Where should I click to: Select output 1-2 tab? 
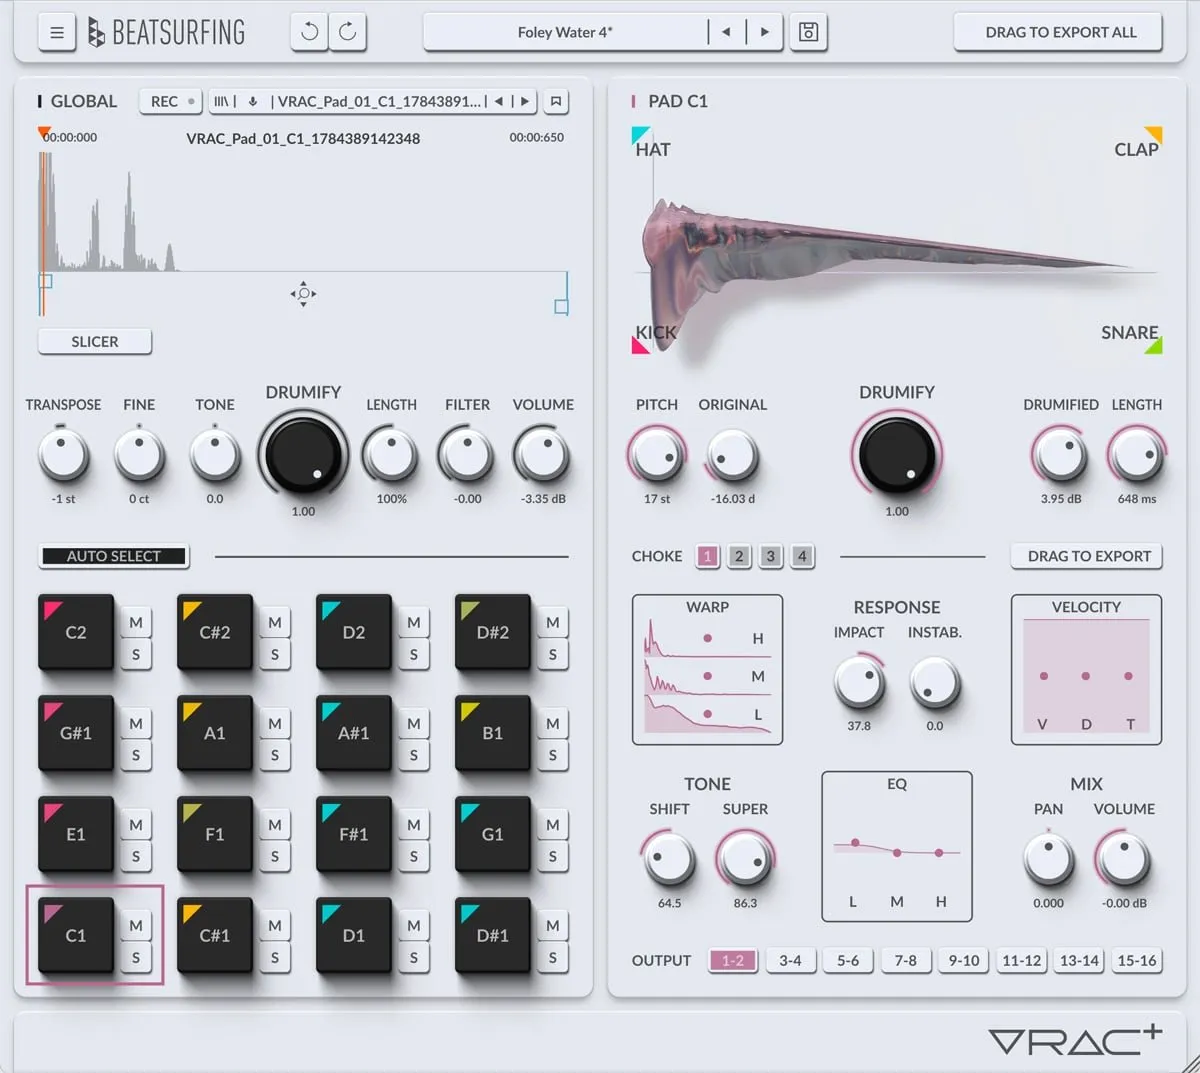tap(733, 960)
